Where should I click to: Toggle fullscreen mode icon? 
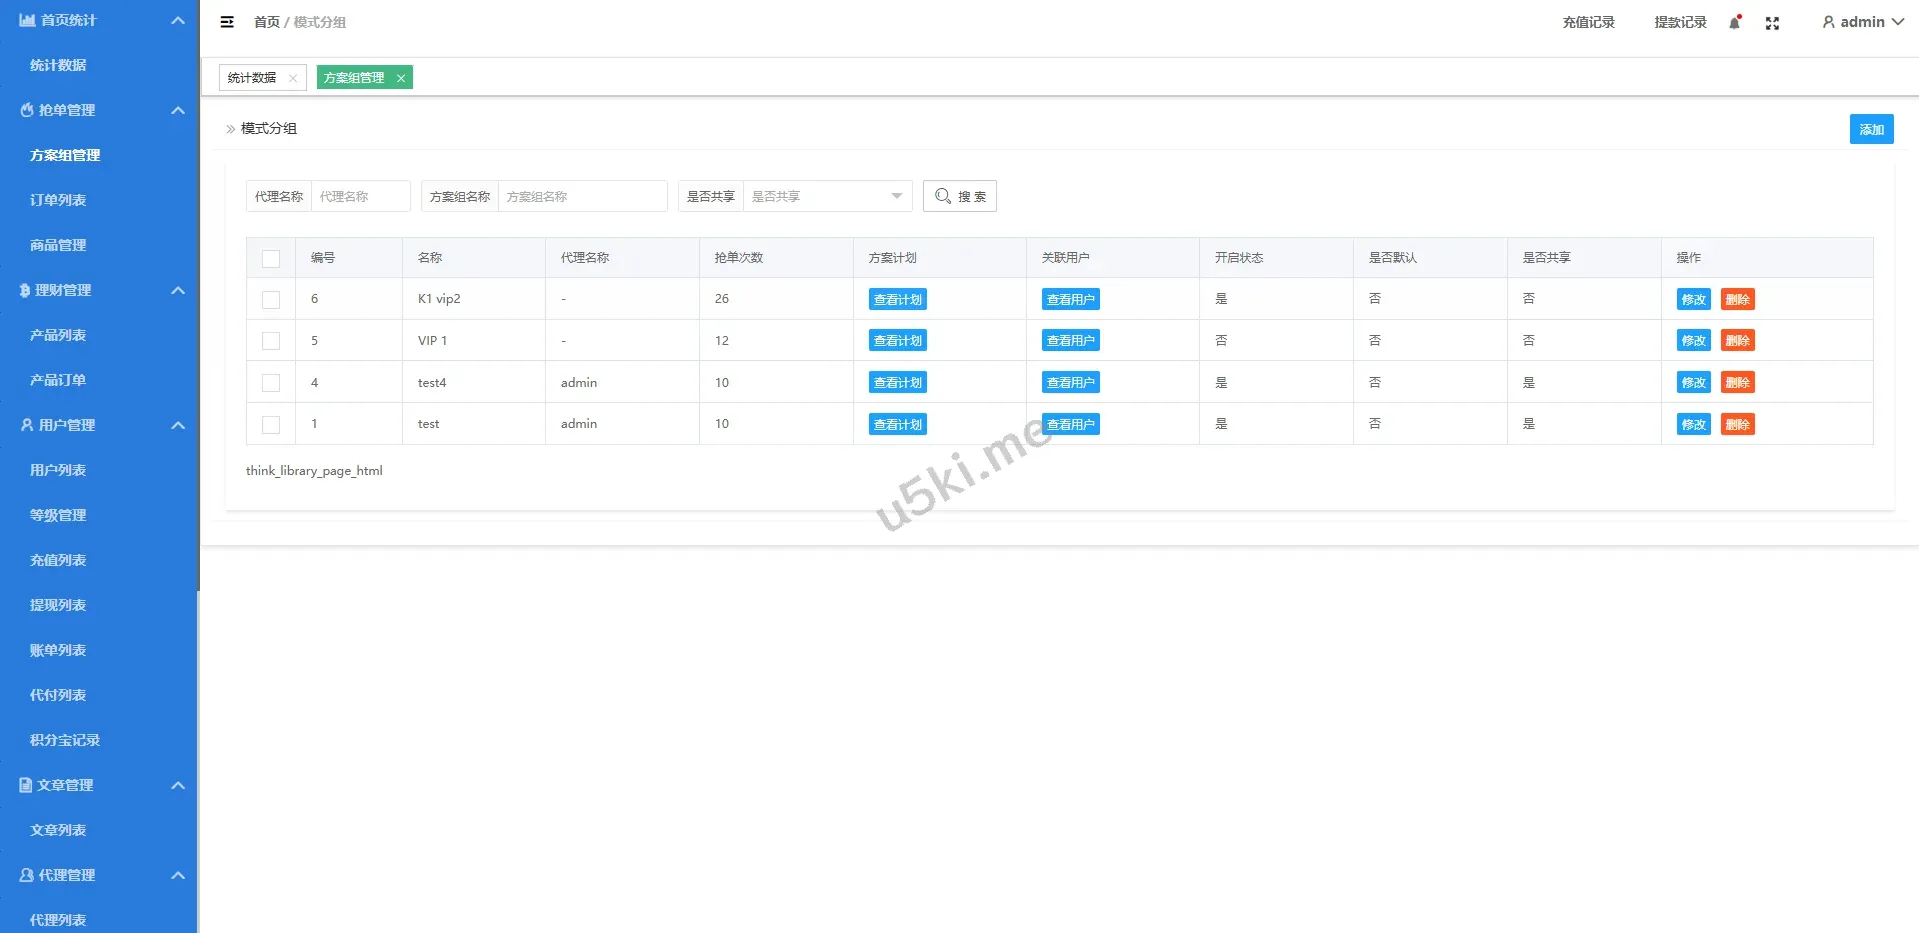pos(1772,23)
